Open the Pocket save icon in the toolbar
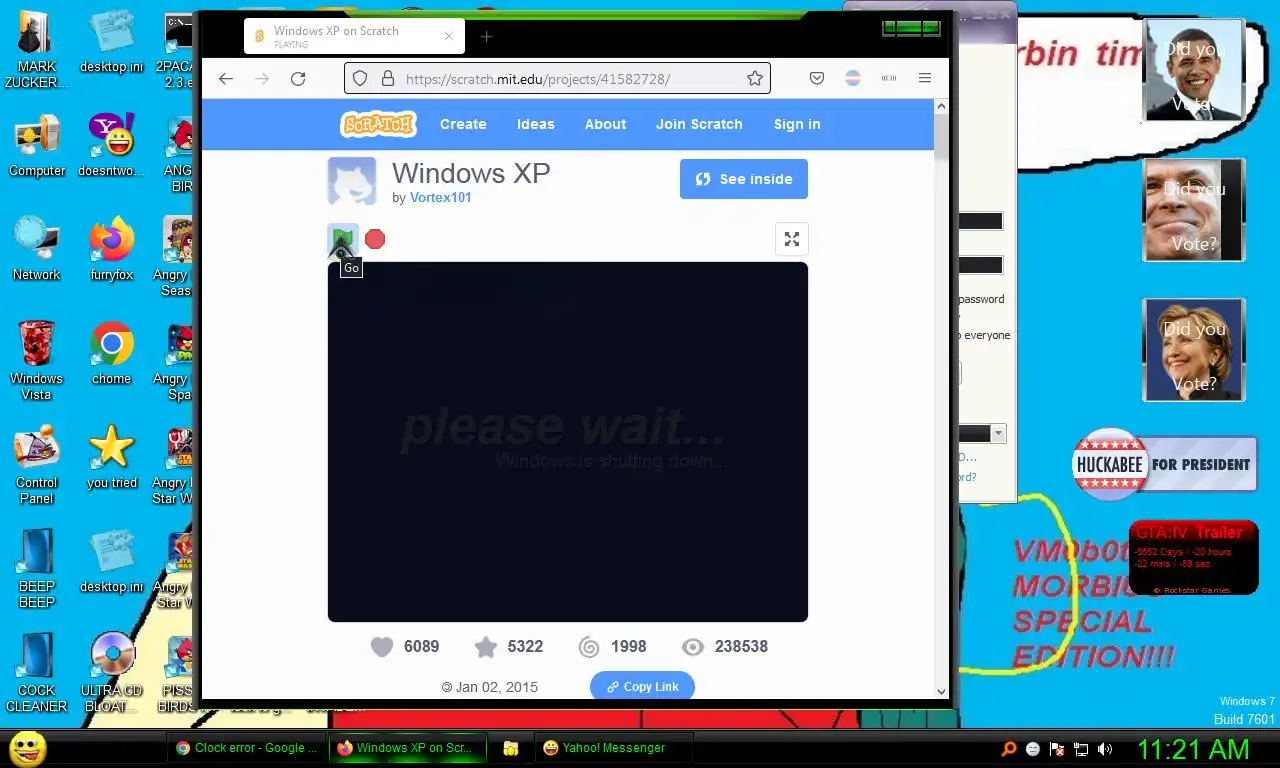1280x768 pixels. click(x=817, y=78)
